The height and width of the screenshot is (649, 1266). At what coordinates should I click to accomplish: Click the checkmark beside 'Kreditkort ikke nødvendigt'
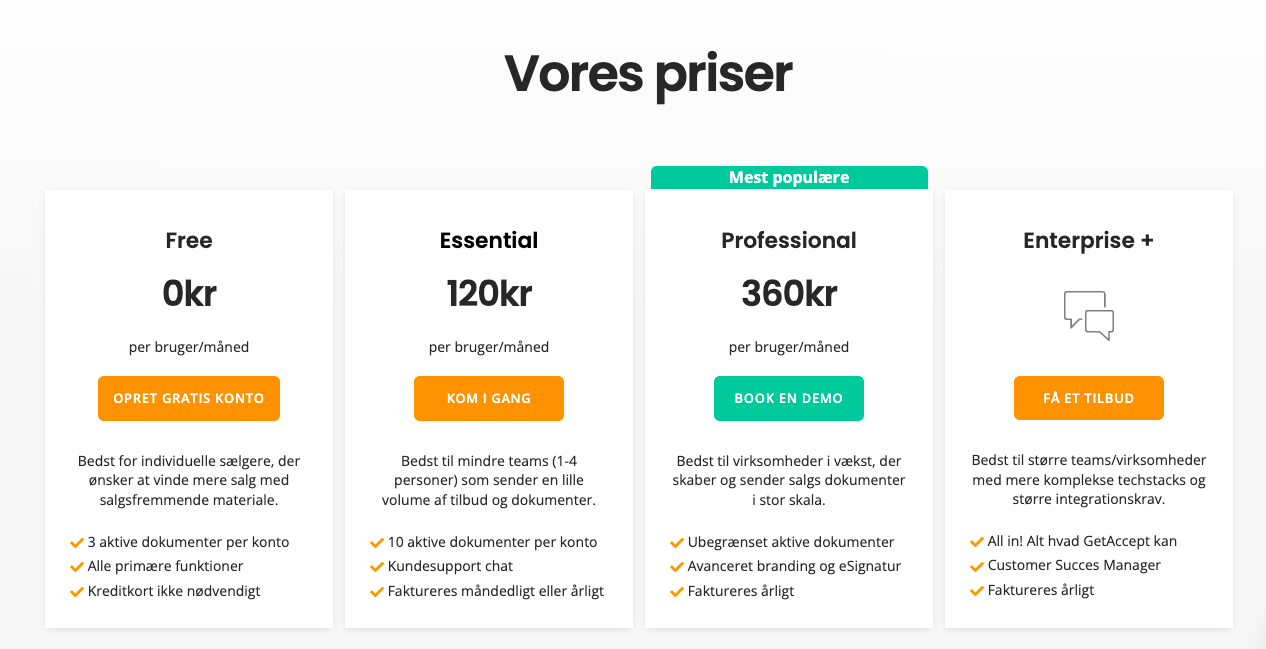pyautogui.click(x=77, y=591)
